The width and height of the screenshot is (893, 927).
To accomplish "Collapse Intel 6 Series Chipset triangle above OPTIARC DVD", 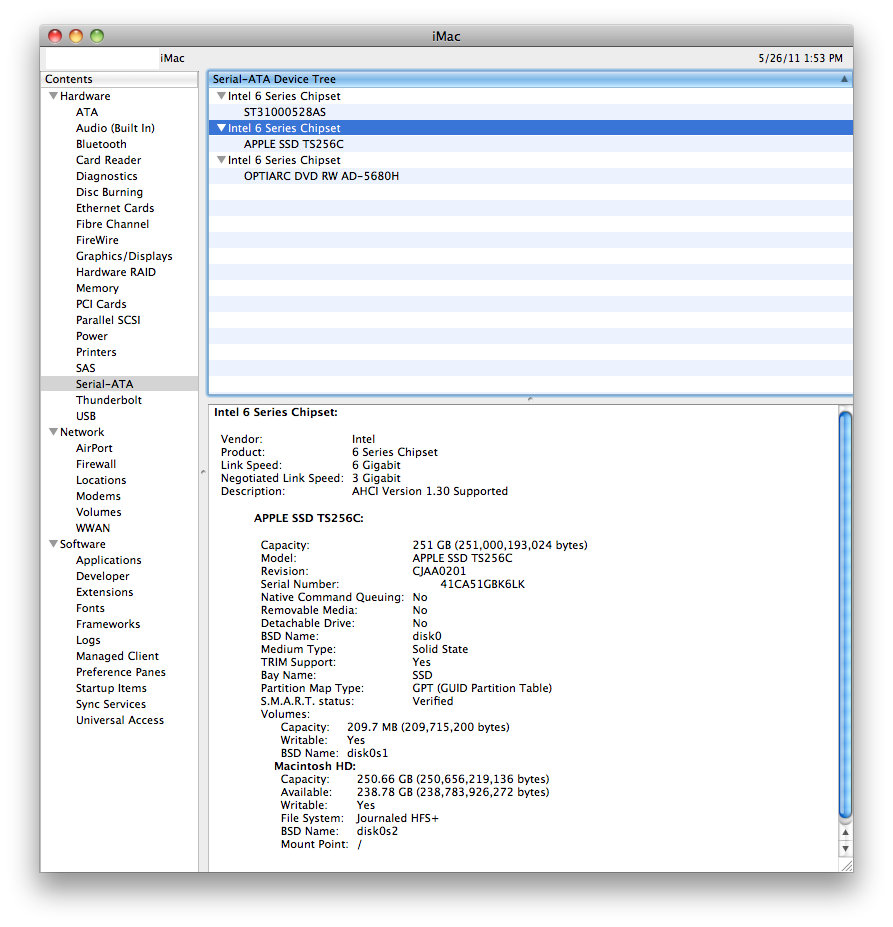I will [x=221, y=160].
